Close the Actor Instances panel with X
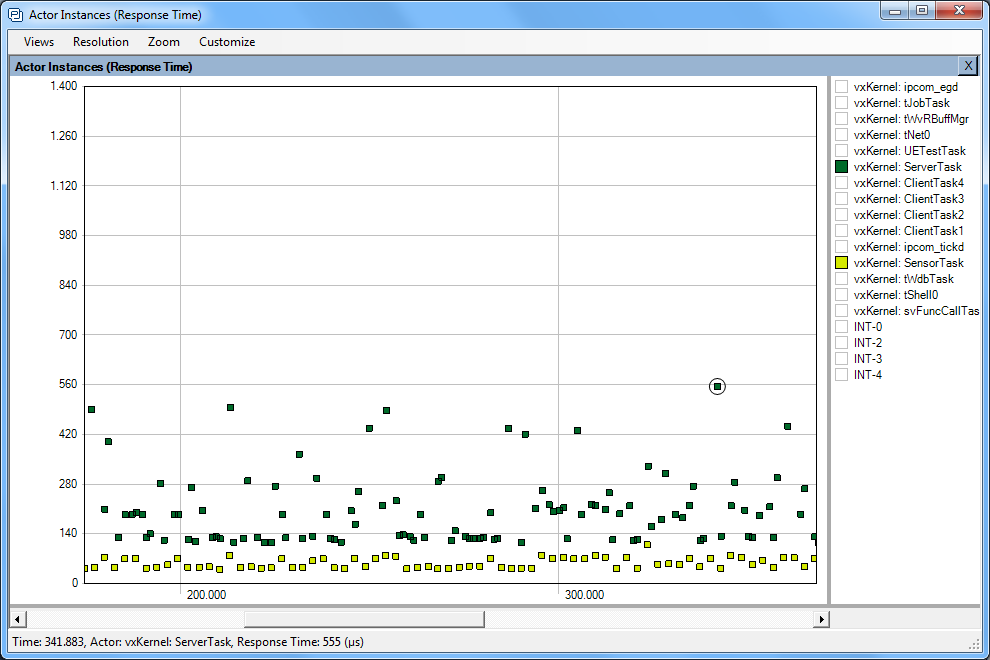 (968, 66)
